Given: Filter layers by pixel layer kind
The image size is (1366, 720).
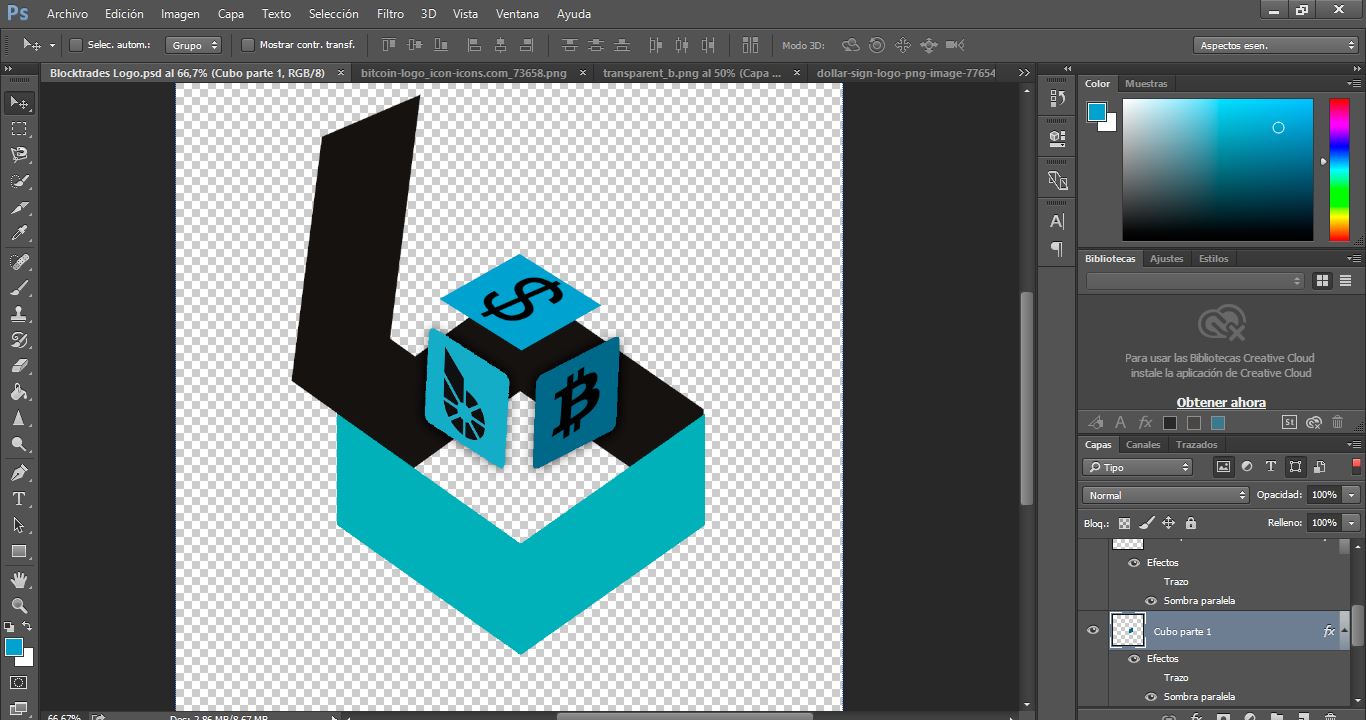Looking at the screenshot, I should click(x=1223, y=467).
